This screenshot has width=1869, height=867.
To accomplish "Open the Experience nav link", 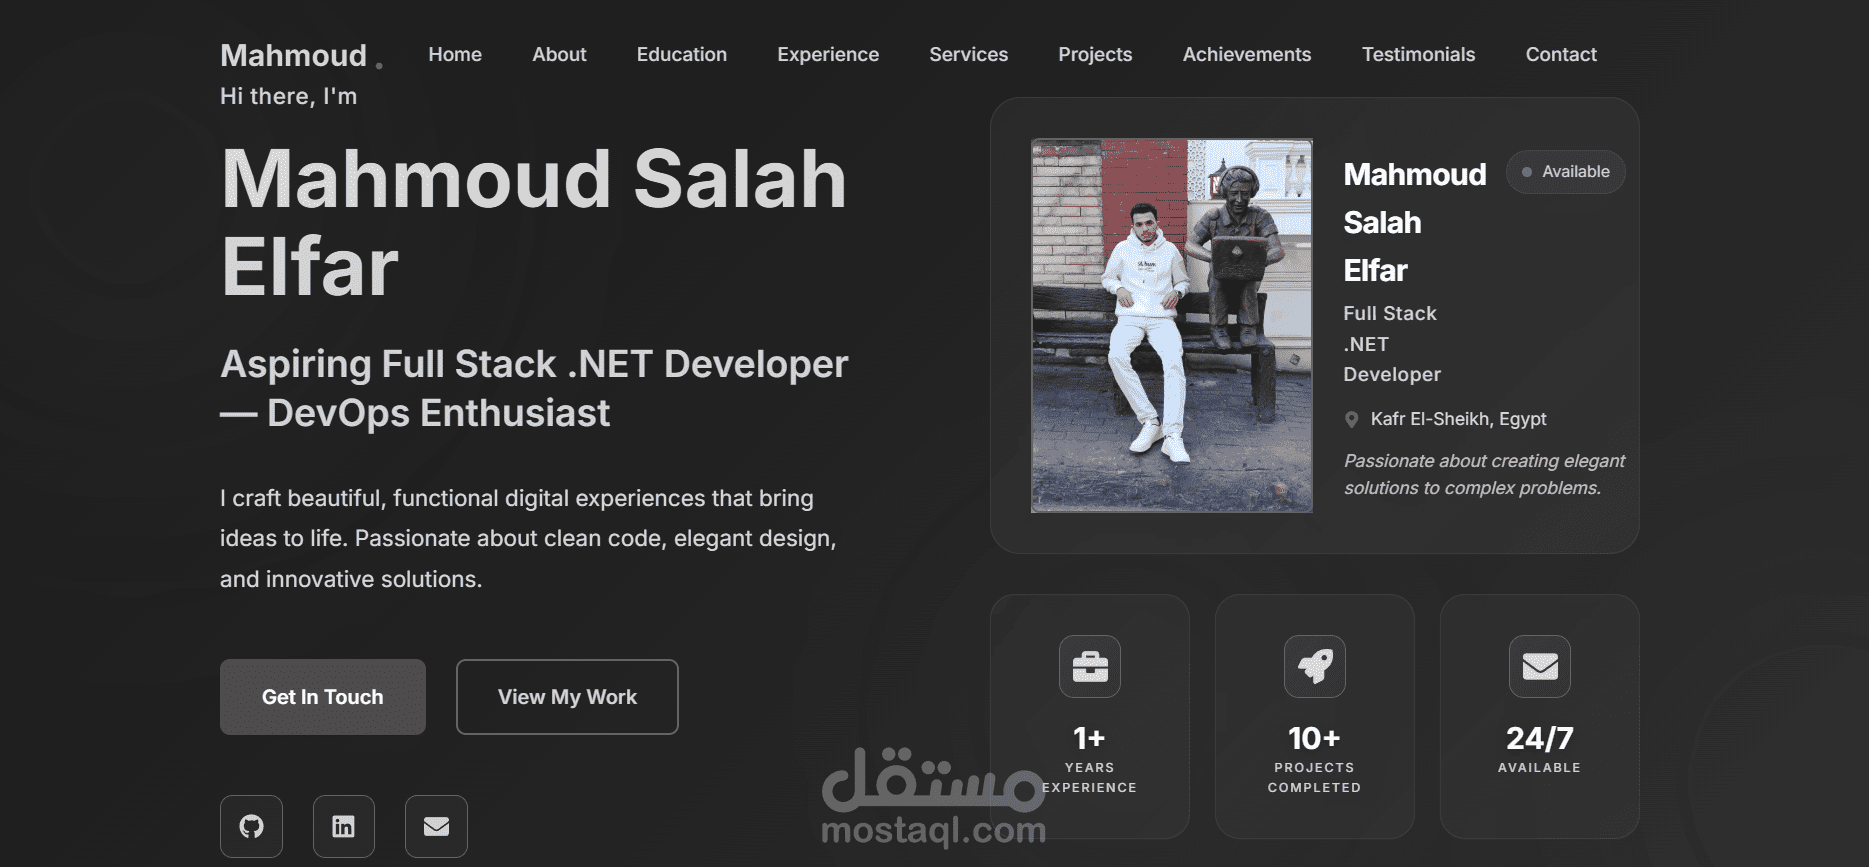I will [828, 55].
